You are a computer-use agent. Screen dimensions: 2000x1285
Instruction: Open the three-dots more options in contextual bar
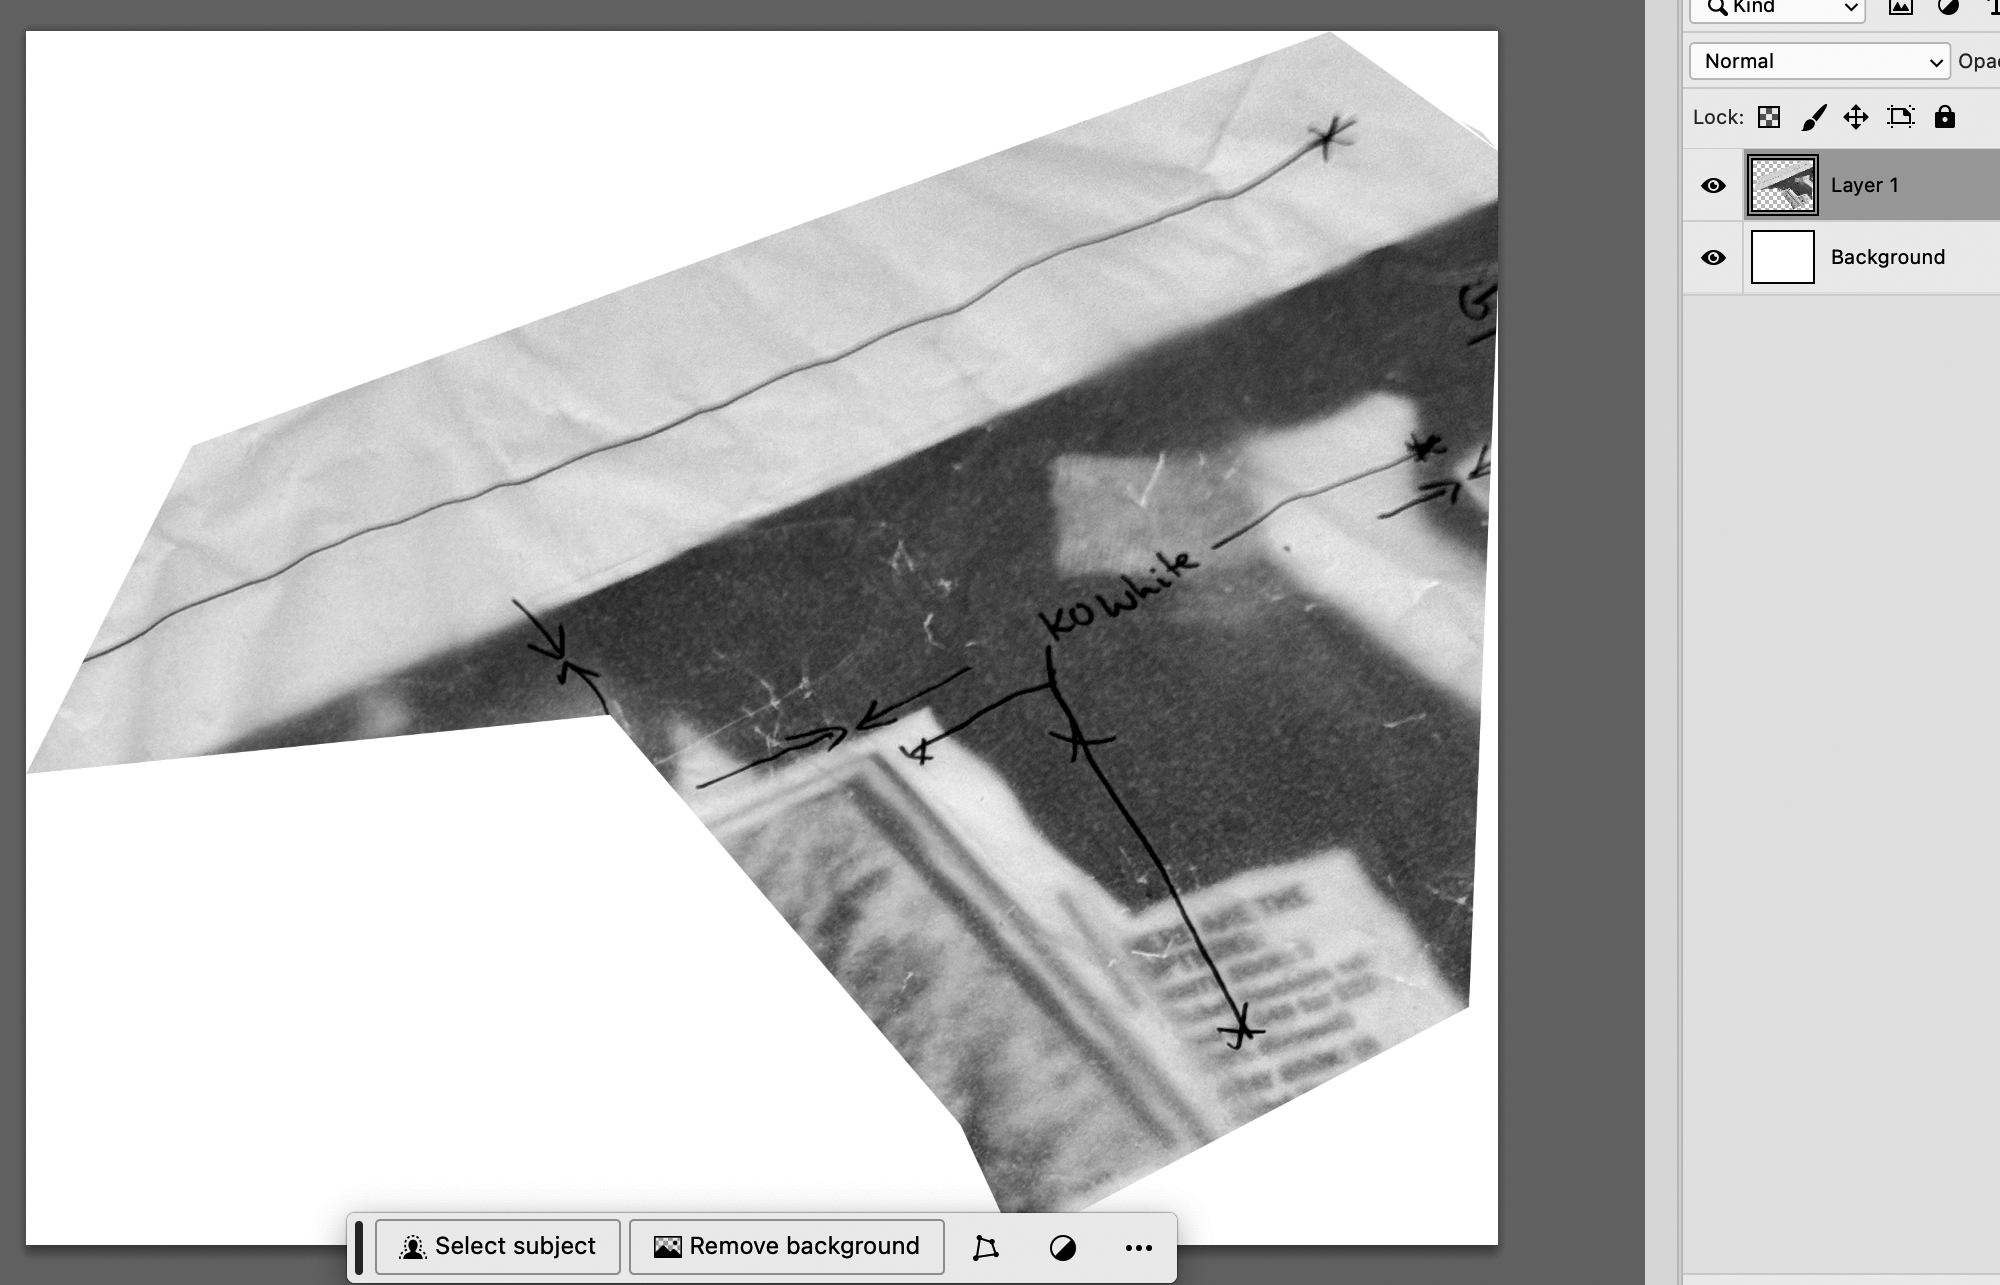tap(1138, 1247)
